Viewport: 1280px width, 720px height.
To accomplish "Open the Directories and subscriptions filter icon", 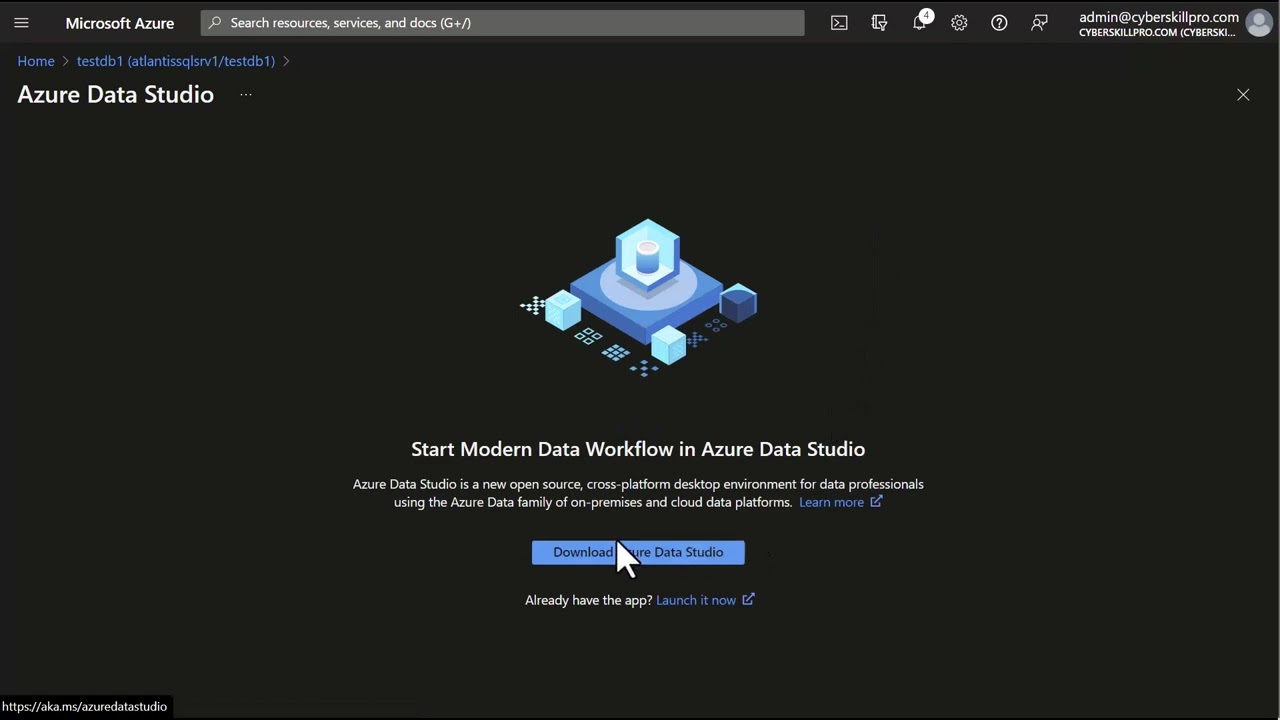I will coord(879,23).
